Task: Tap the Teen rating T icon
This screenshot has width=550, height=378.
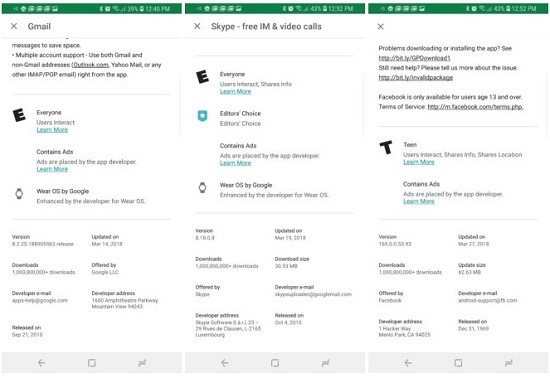Action: 386,147
